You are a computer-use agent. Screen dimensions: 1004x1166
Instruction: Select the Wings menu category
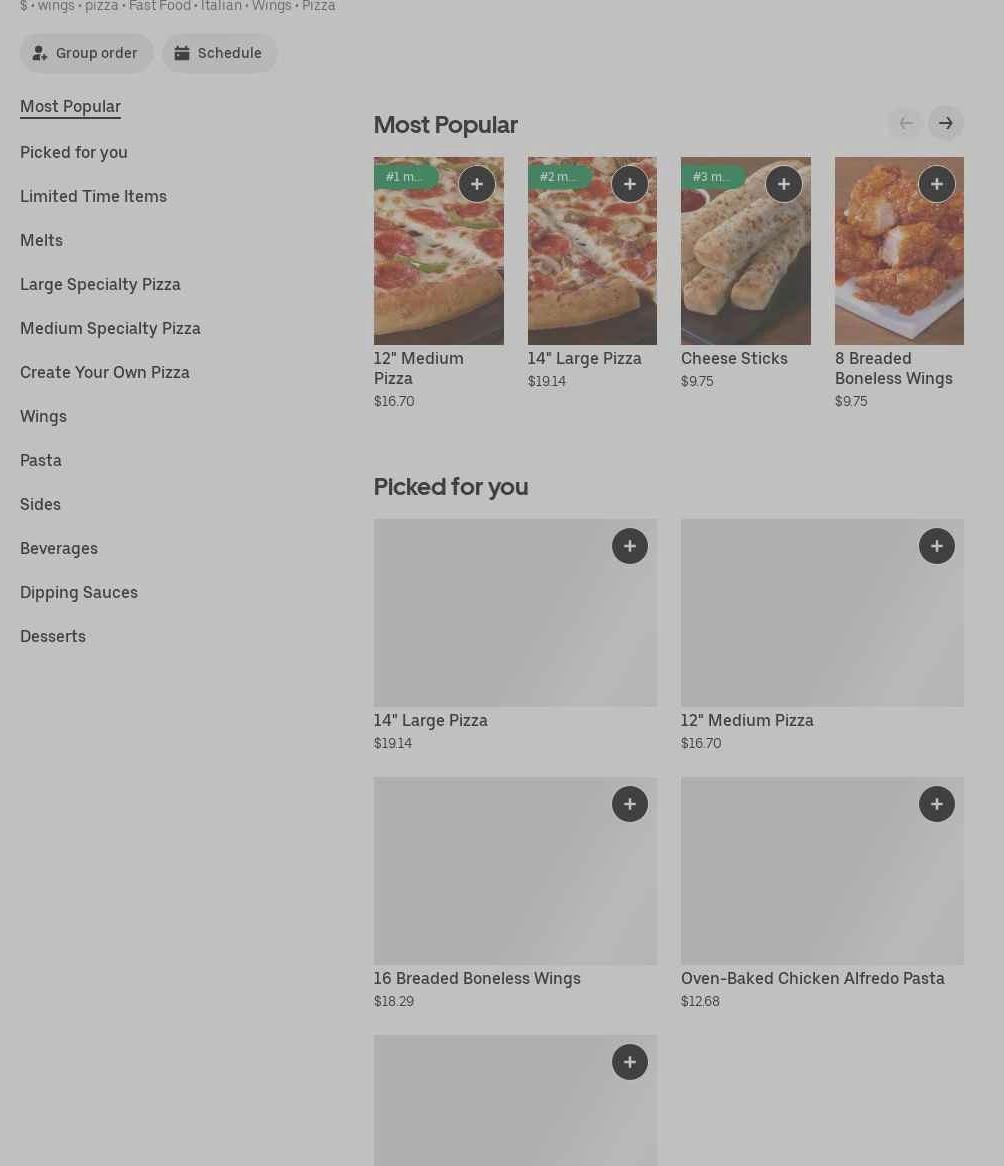(x=43, y=416)
